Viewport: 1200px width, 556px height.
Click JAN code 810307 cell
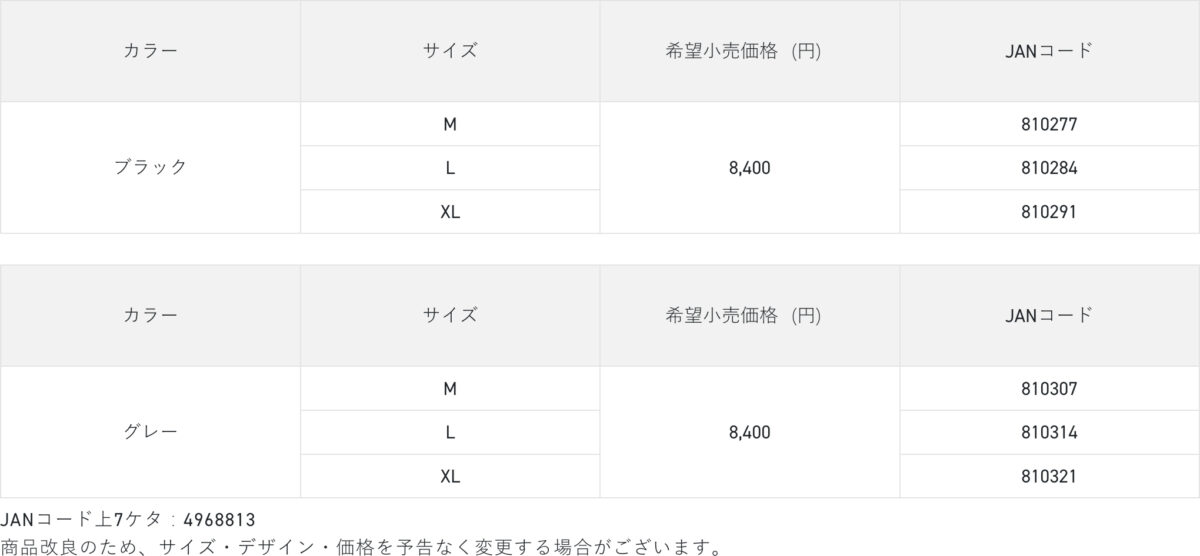click(1049, 388)
